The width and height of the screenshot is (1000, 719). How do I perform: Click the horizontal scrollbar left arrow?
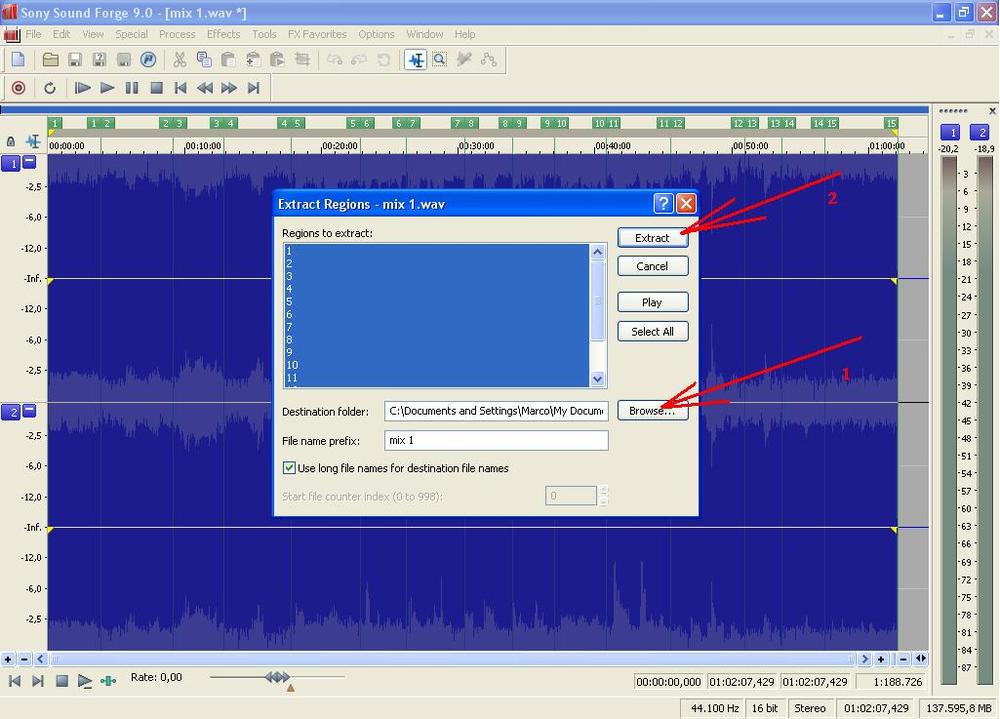coord(40,659)
